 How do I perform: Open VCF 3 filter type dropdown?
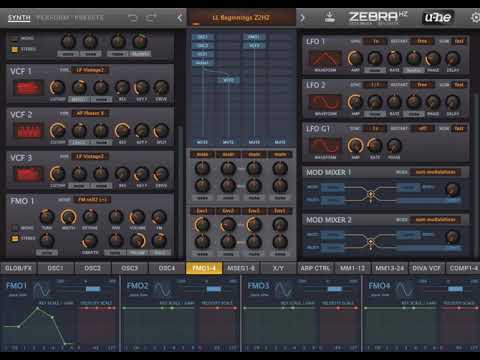(x=90, y=156)
